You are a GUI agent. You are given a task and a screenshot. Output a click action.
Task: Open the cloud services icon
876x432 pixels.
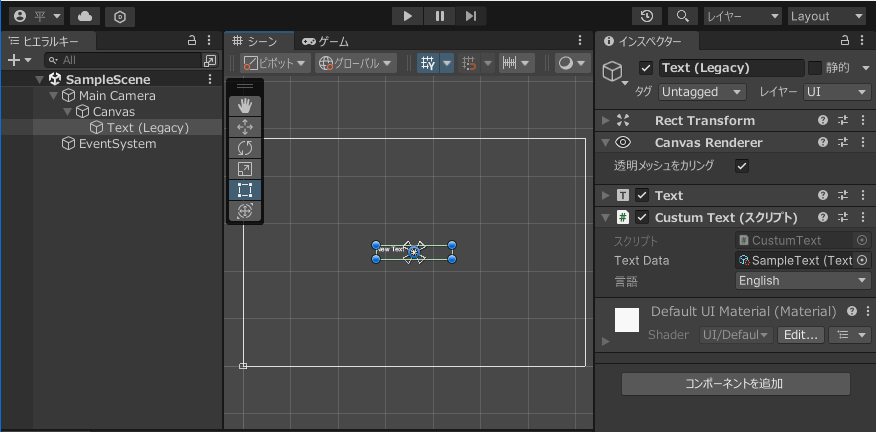click(85, 16)
